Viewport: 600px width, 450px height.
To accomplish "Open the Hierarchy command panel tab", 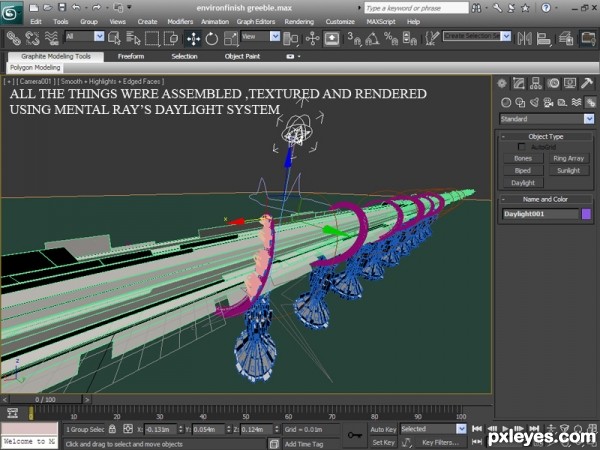I will coord(536,83).
